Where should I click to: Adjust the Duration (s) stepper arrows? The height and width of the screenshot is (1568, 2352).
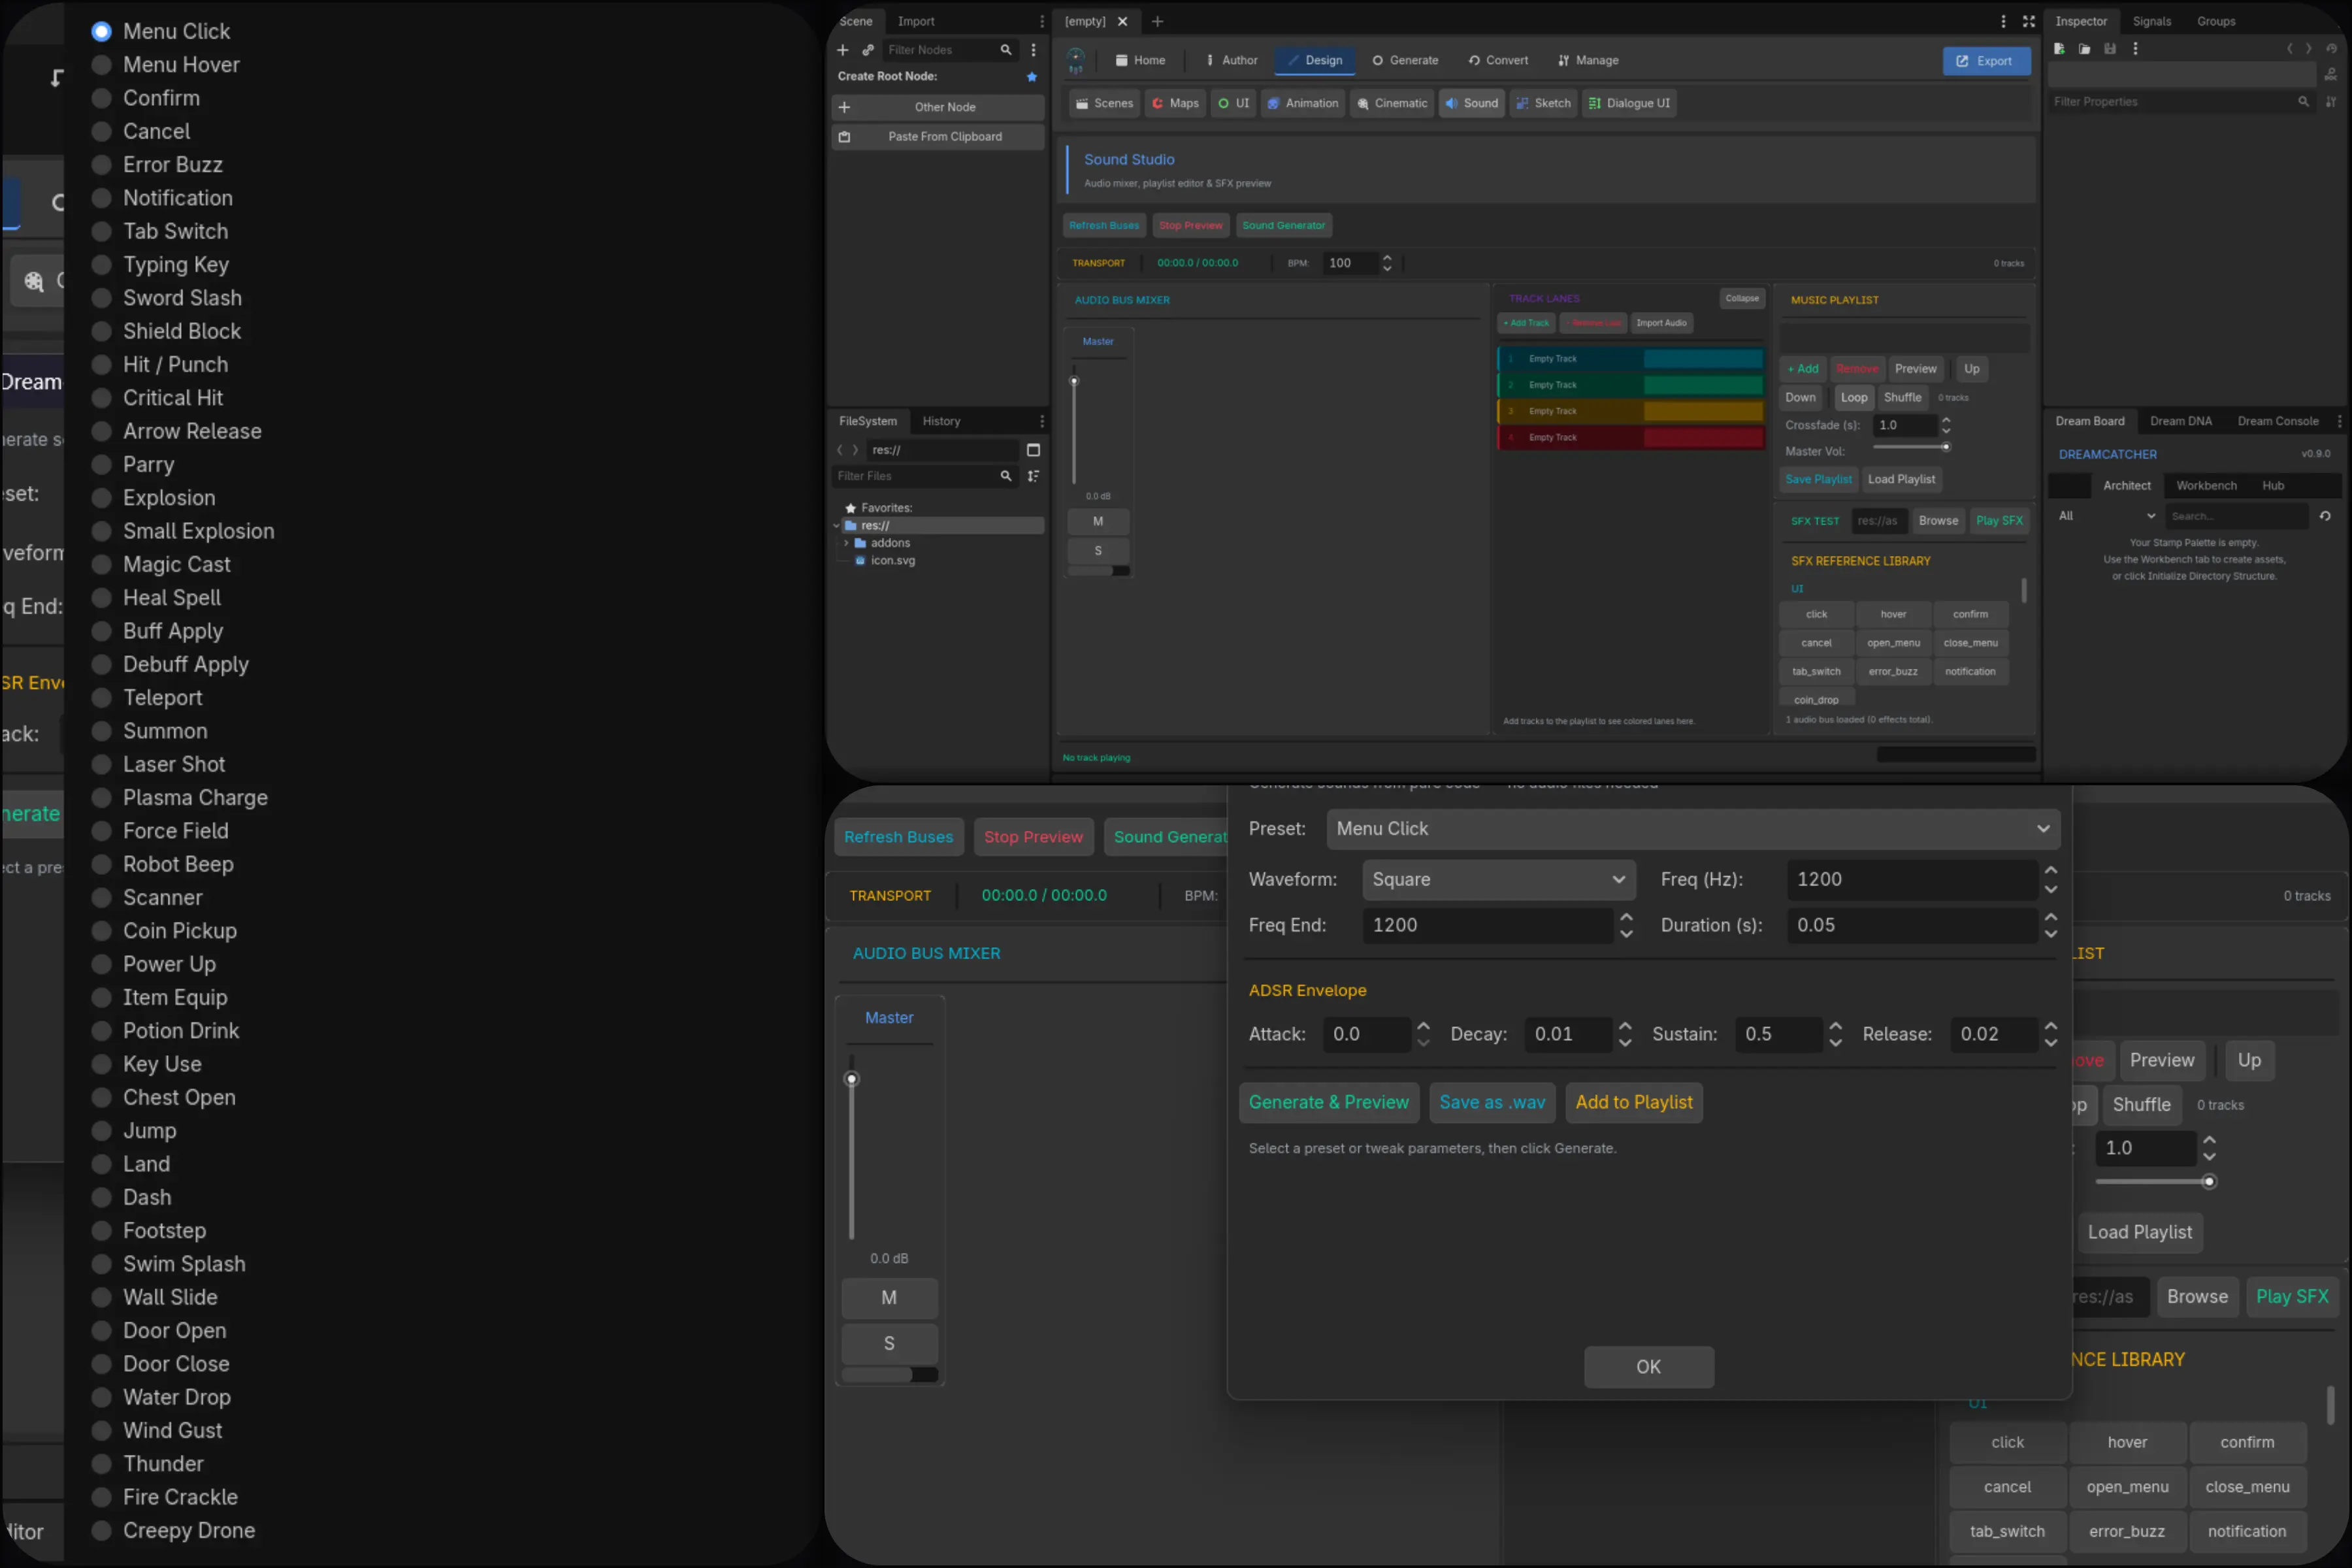(2051, 926)
